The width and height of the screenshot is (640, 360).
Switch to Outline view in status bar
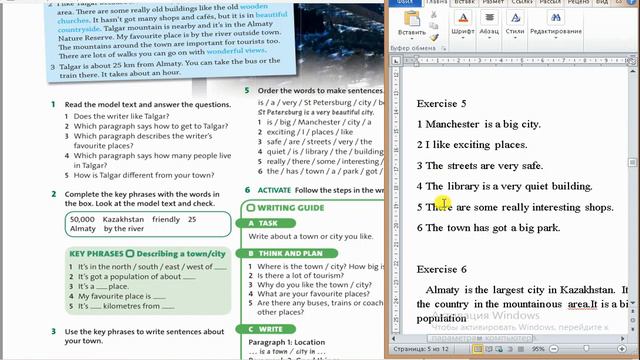click(510, 349)
